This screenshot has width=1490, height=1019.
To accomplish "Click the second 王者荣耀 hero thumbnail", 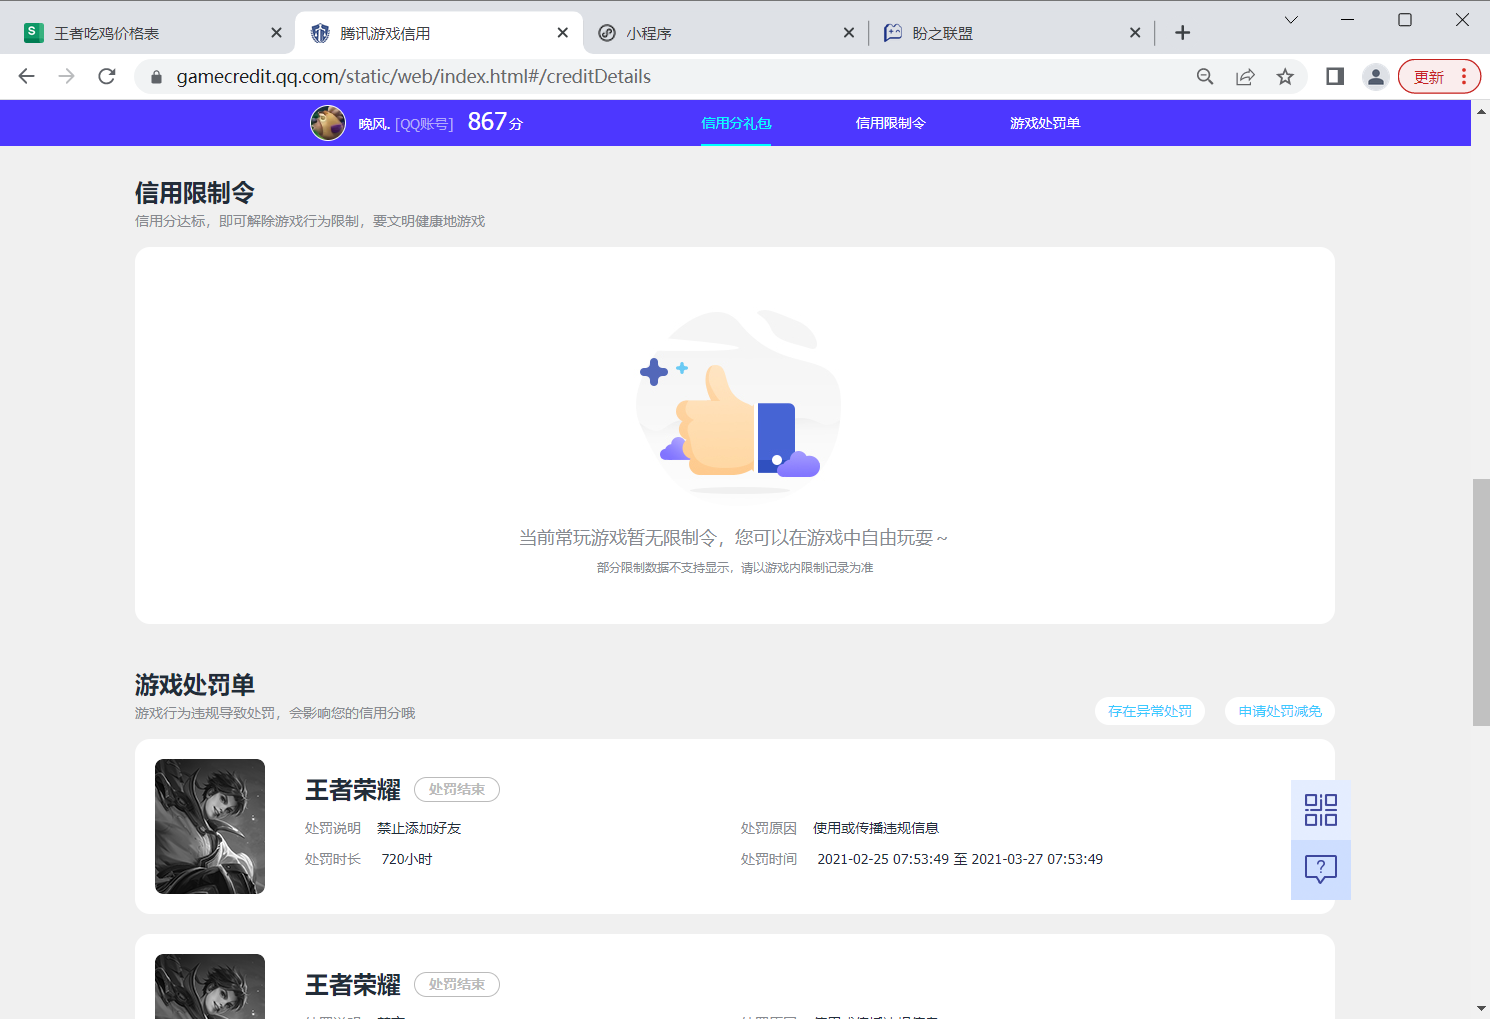I will (x=210, y=986).
